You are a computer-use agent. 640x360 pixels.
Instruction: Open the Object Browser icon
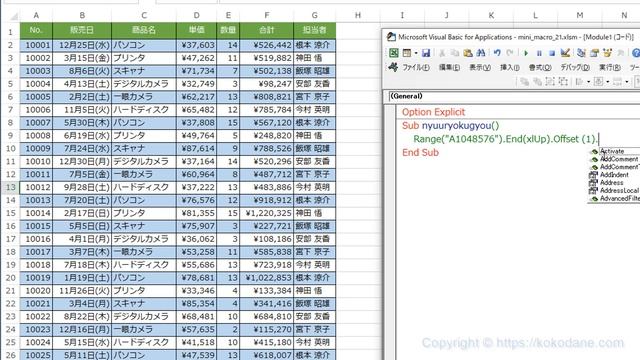click(x=607, y=53)
